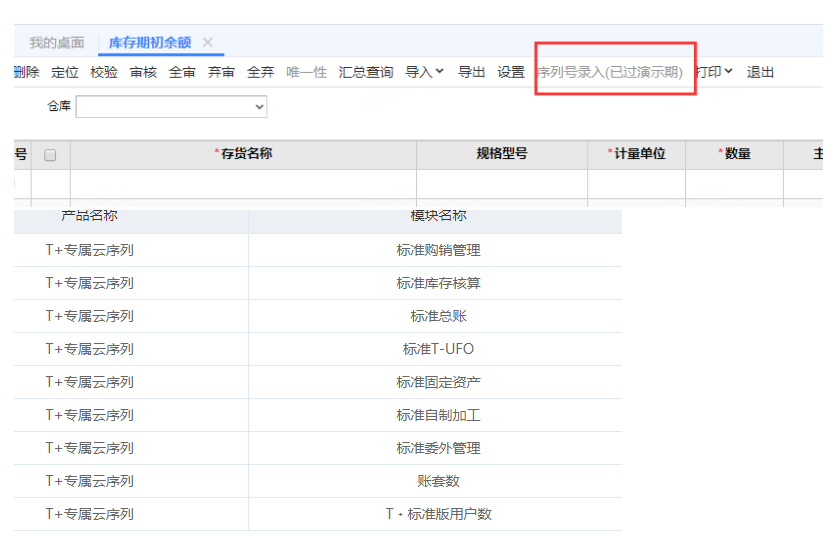The image size is (830, 535).
Task: Click 全审 in the toolbar
Action: 182,72
